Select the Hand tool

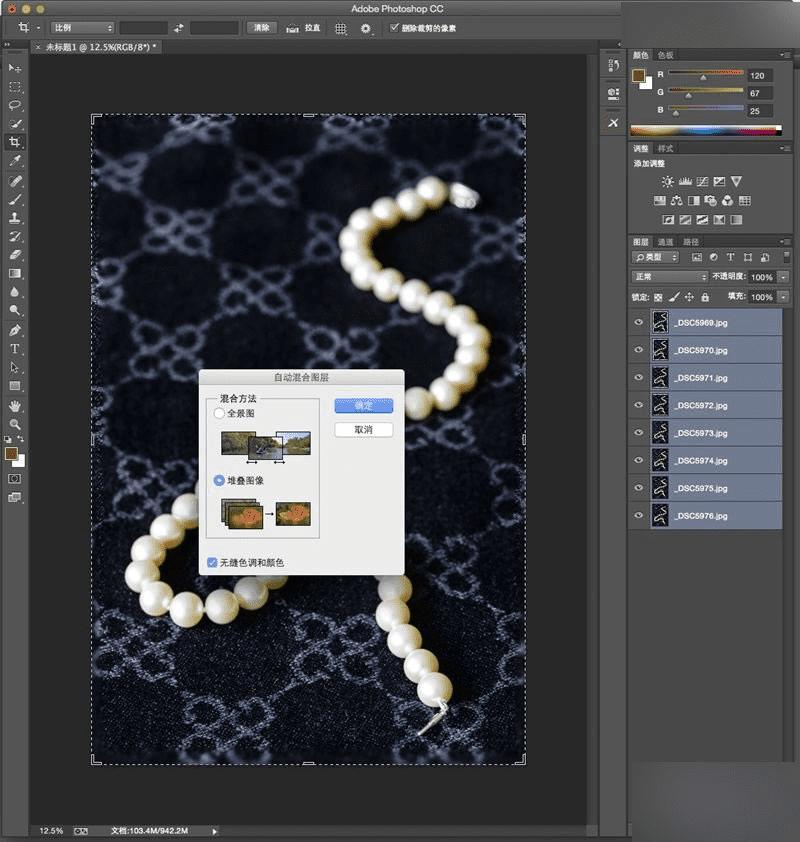pyautogui.click(x=15, y=405)
